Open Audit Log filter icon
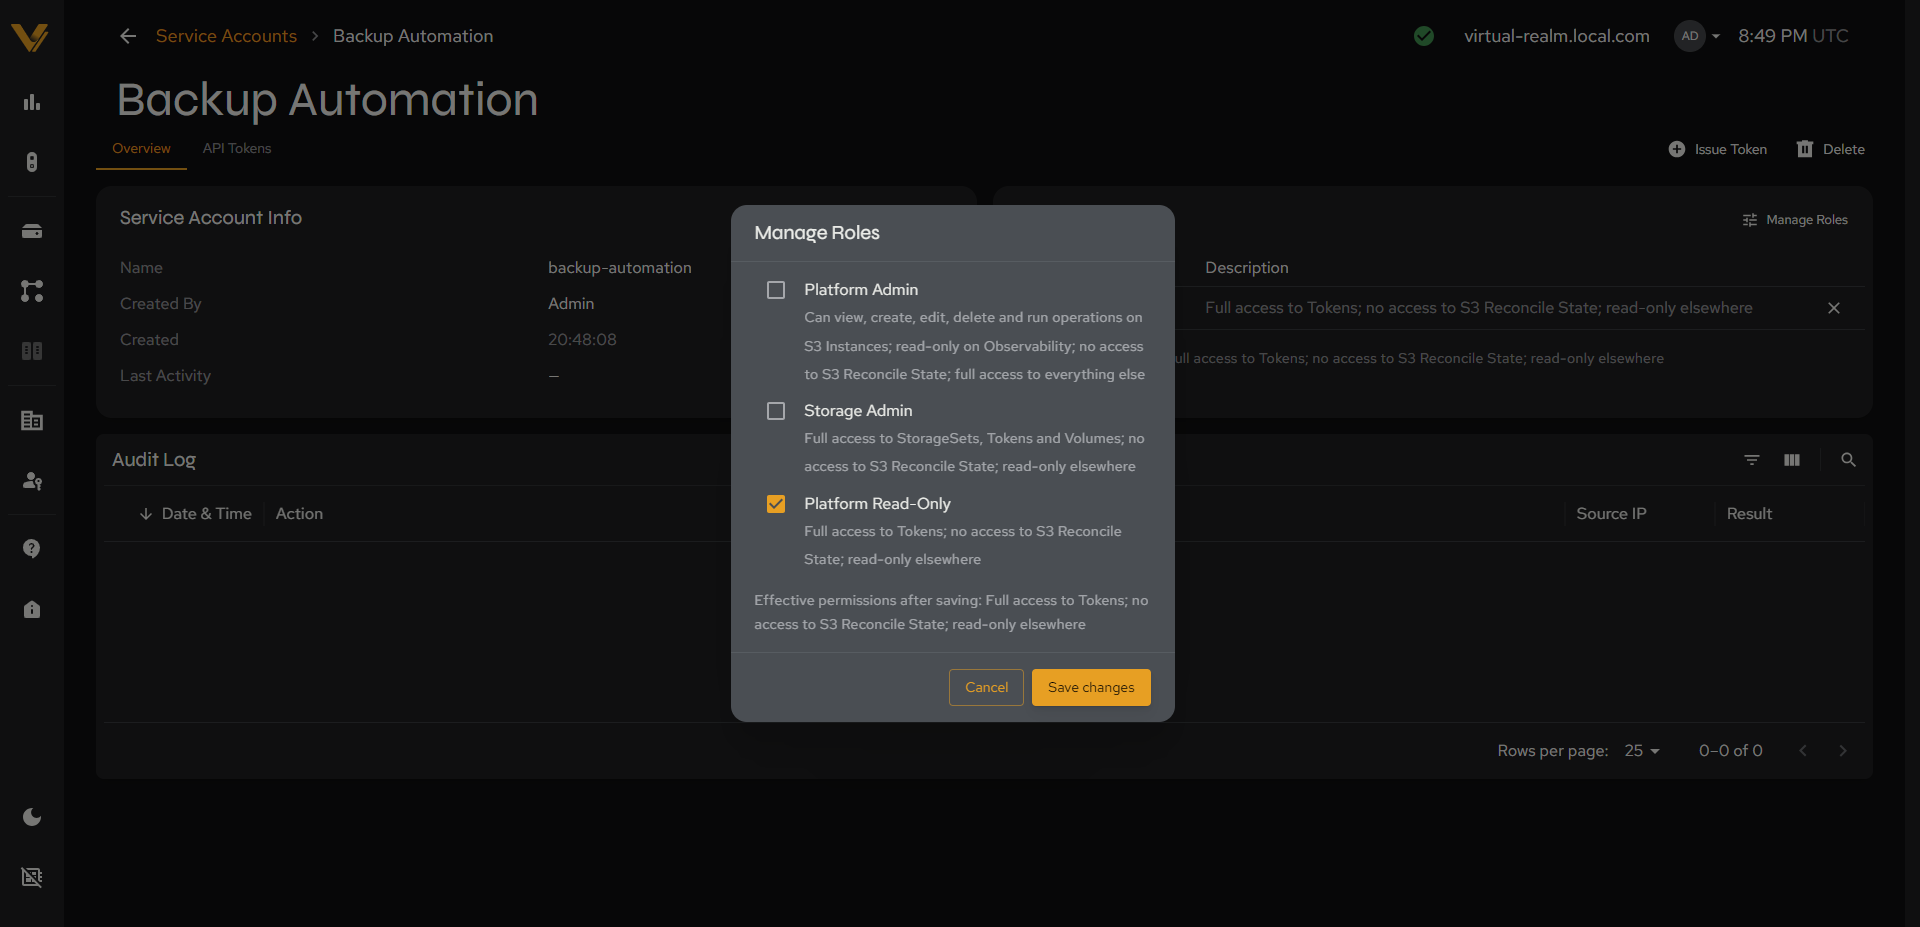Screen dimensions: 1920x927 click(1752, 460)
